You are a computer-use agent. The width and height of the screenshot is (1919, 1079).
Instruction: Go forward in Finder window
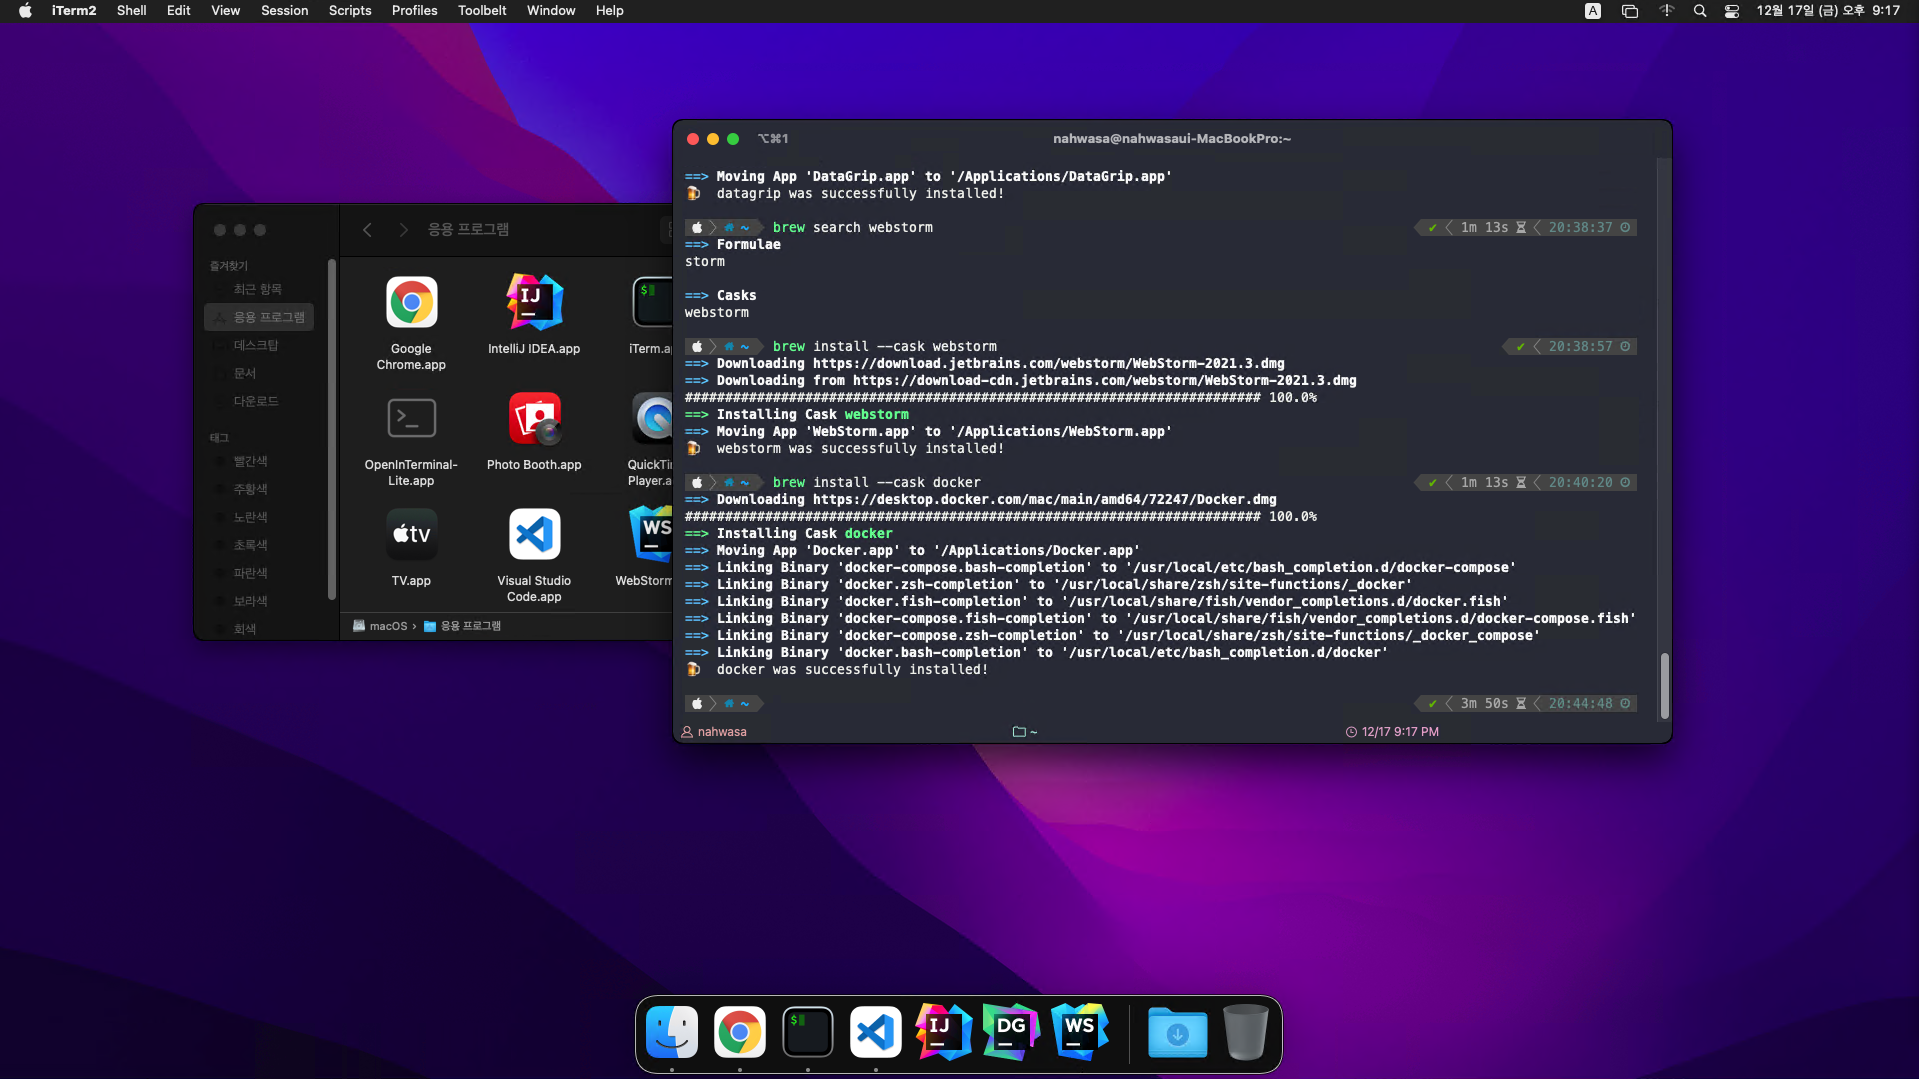click(x=403, y=230)
